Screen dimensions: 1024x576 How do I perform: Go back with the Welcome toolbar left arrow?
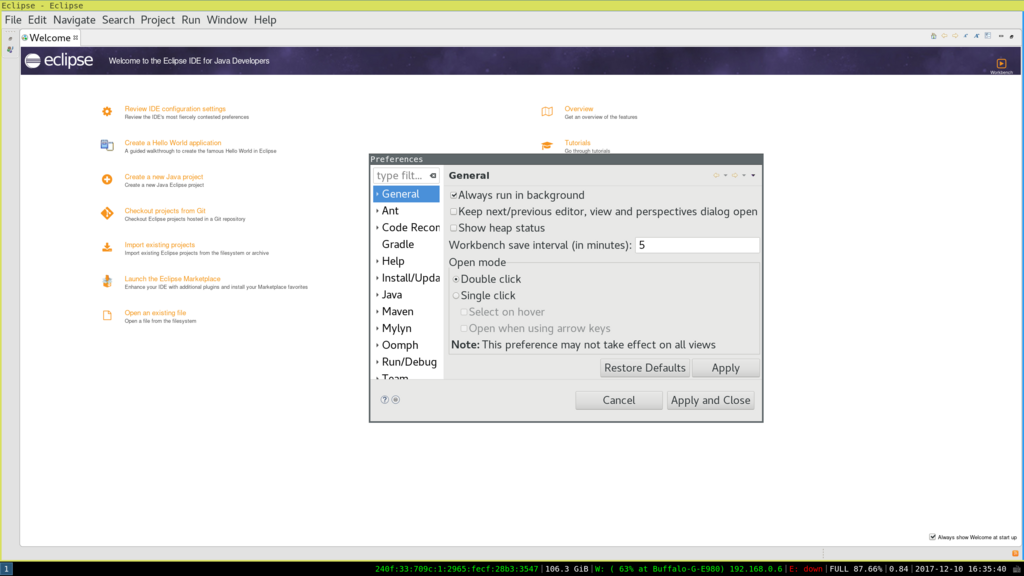pos(944,36)
